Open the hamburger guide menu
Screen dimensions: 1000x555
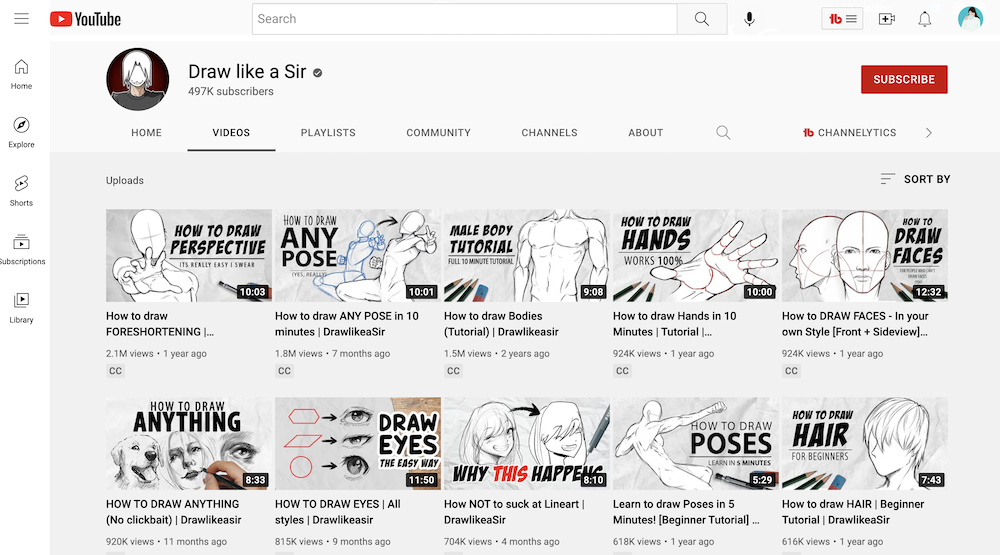21,18
